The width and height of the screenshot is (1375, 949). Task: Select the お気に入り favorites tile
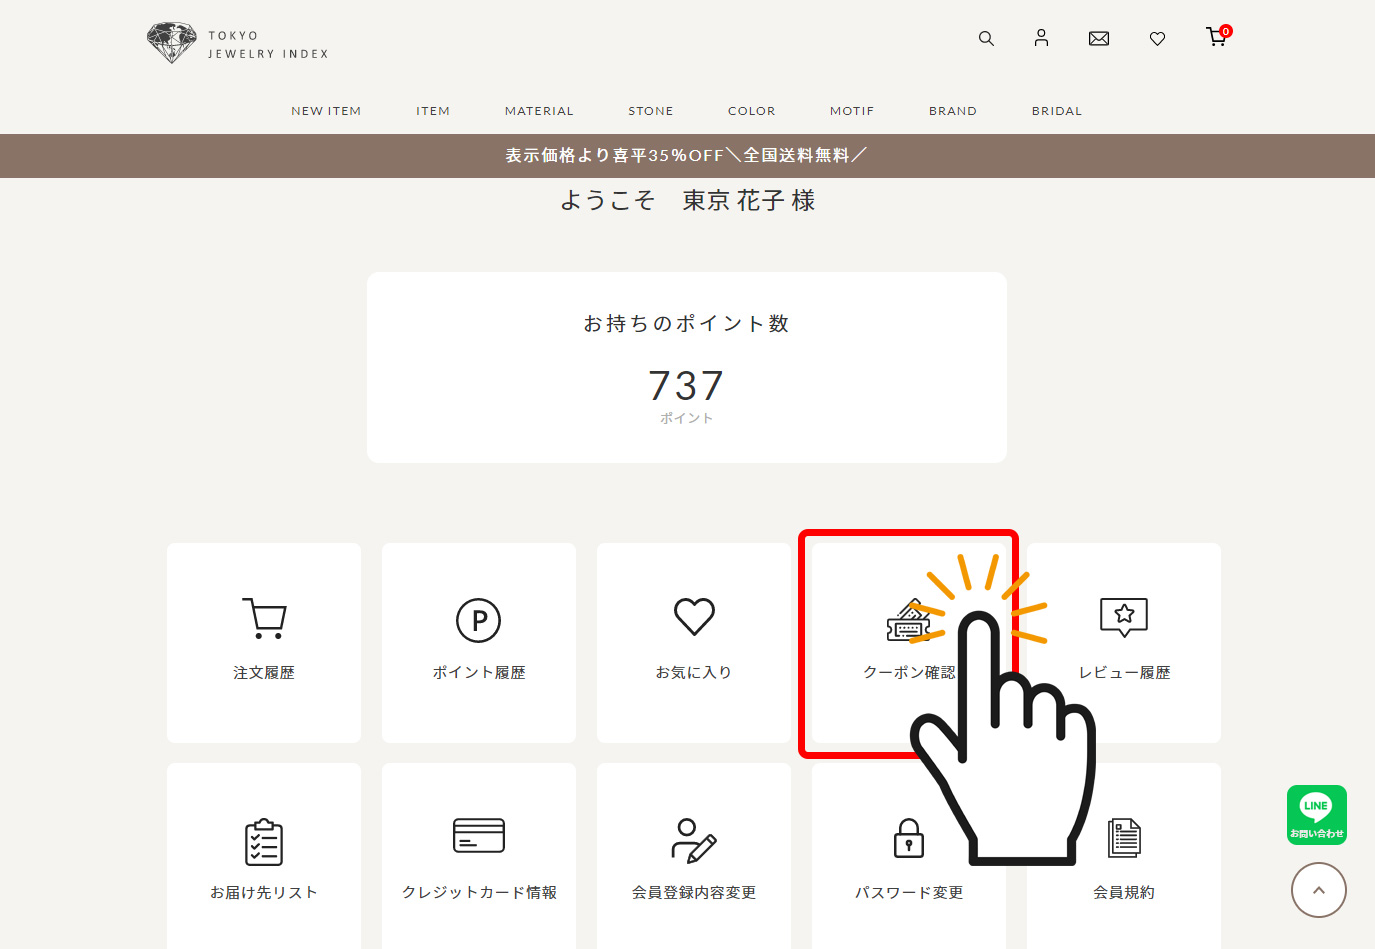(694, 642)
